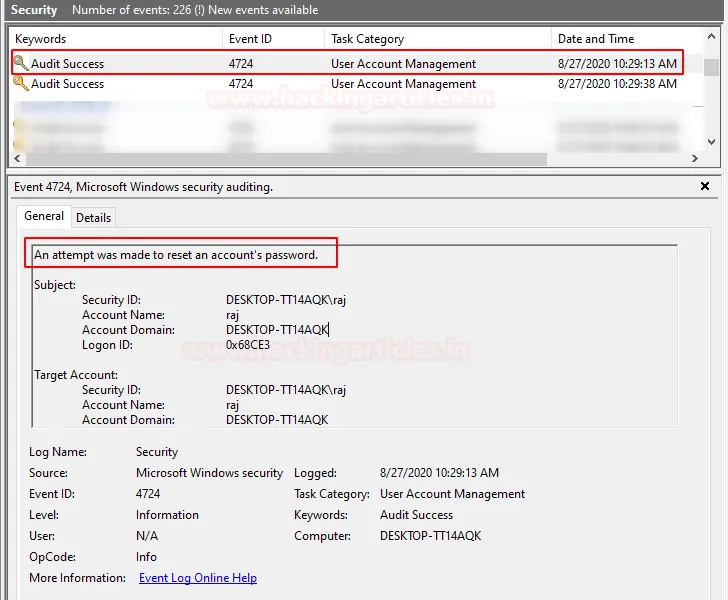Close the event 4724 preview pane

(705, 186)
